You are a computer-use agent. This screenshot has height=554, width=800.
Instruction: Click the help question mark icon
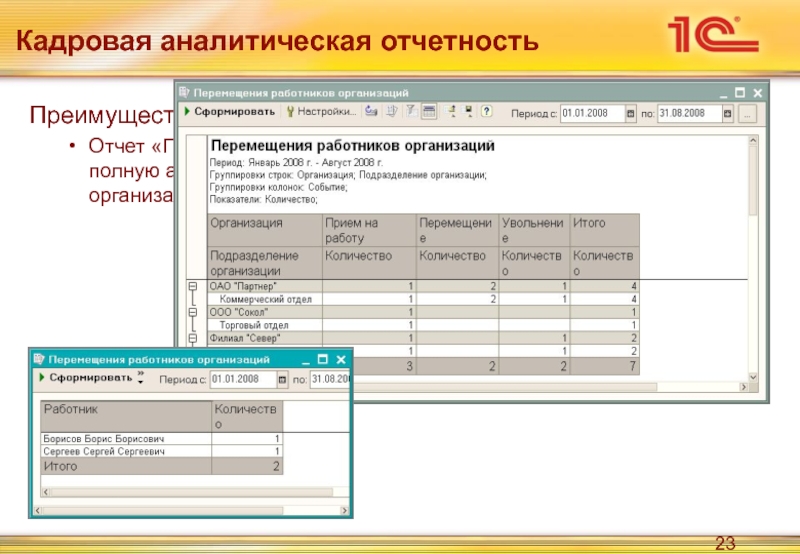(x=487, y=111)
